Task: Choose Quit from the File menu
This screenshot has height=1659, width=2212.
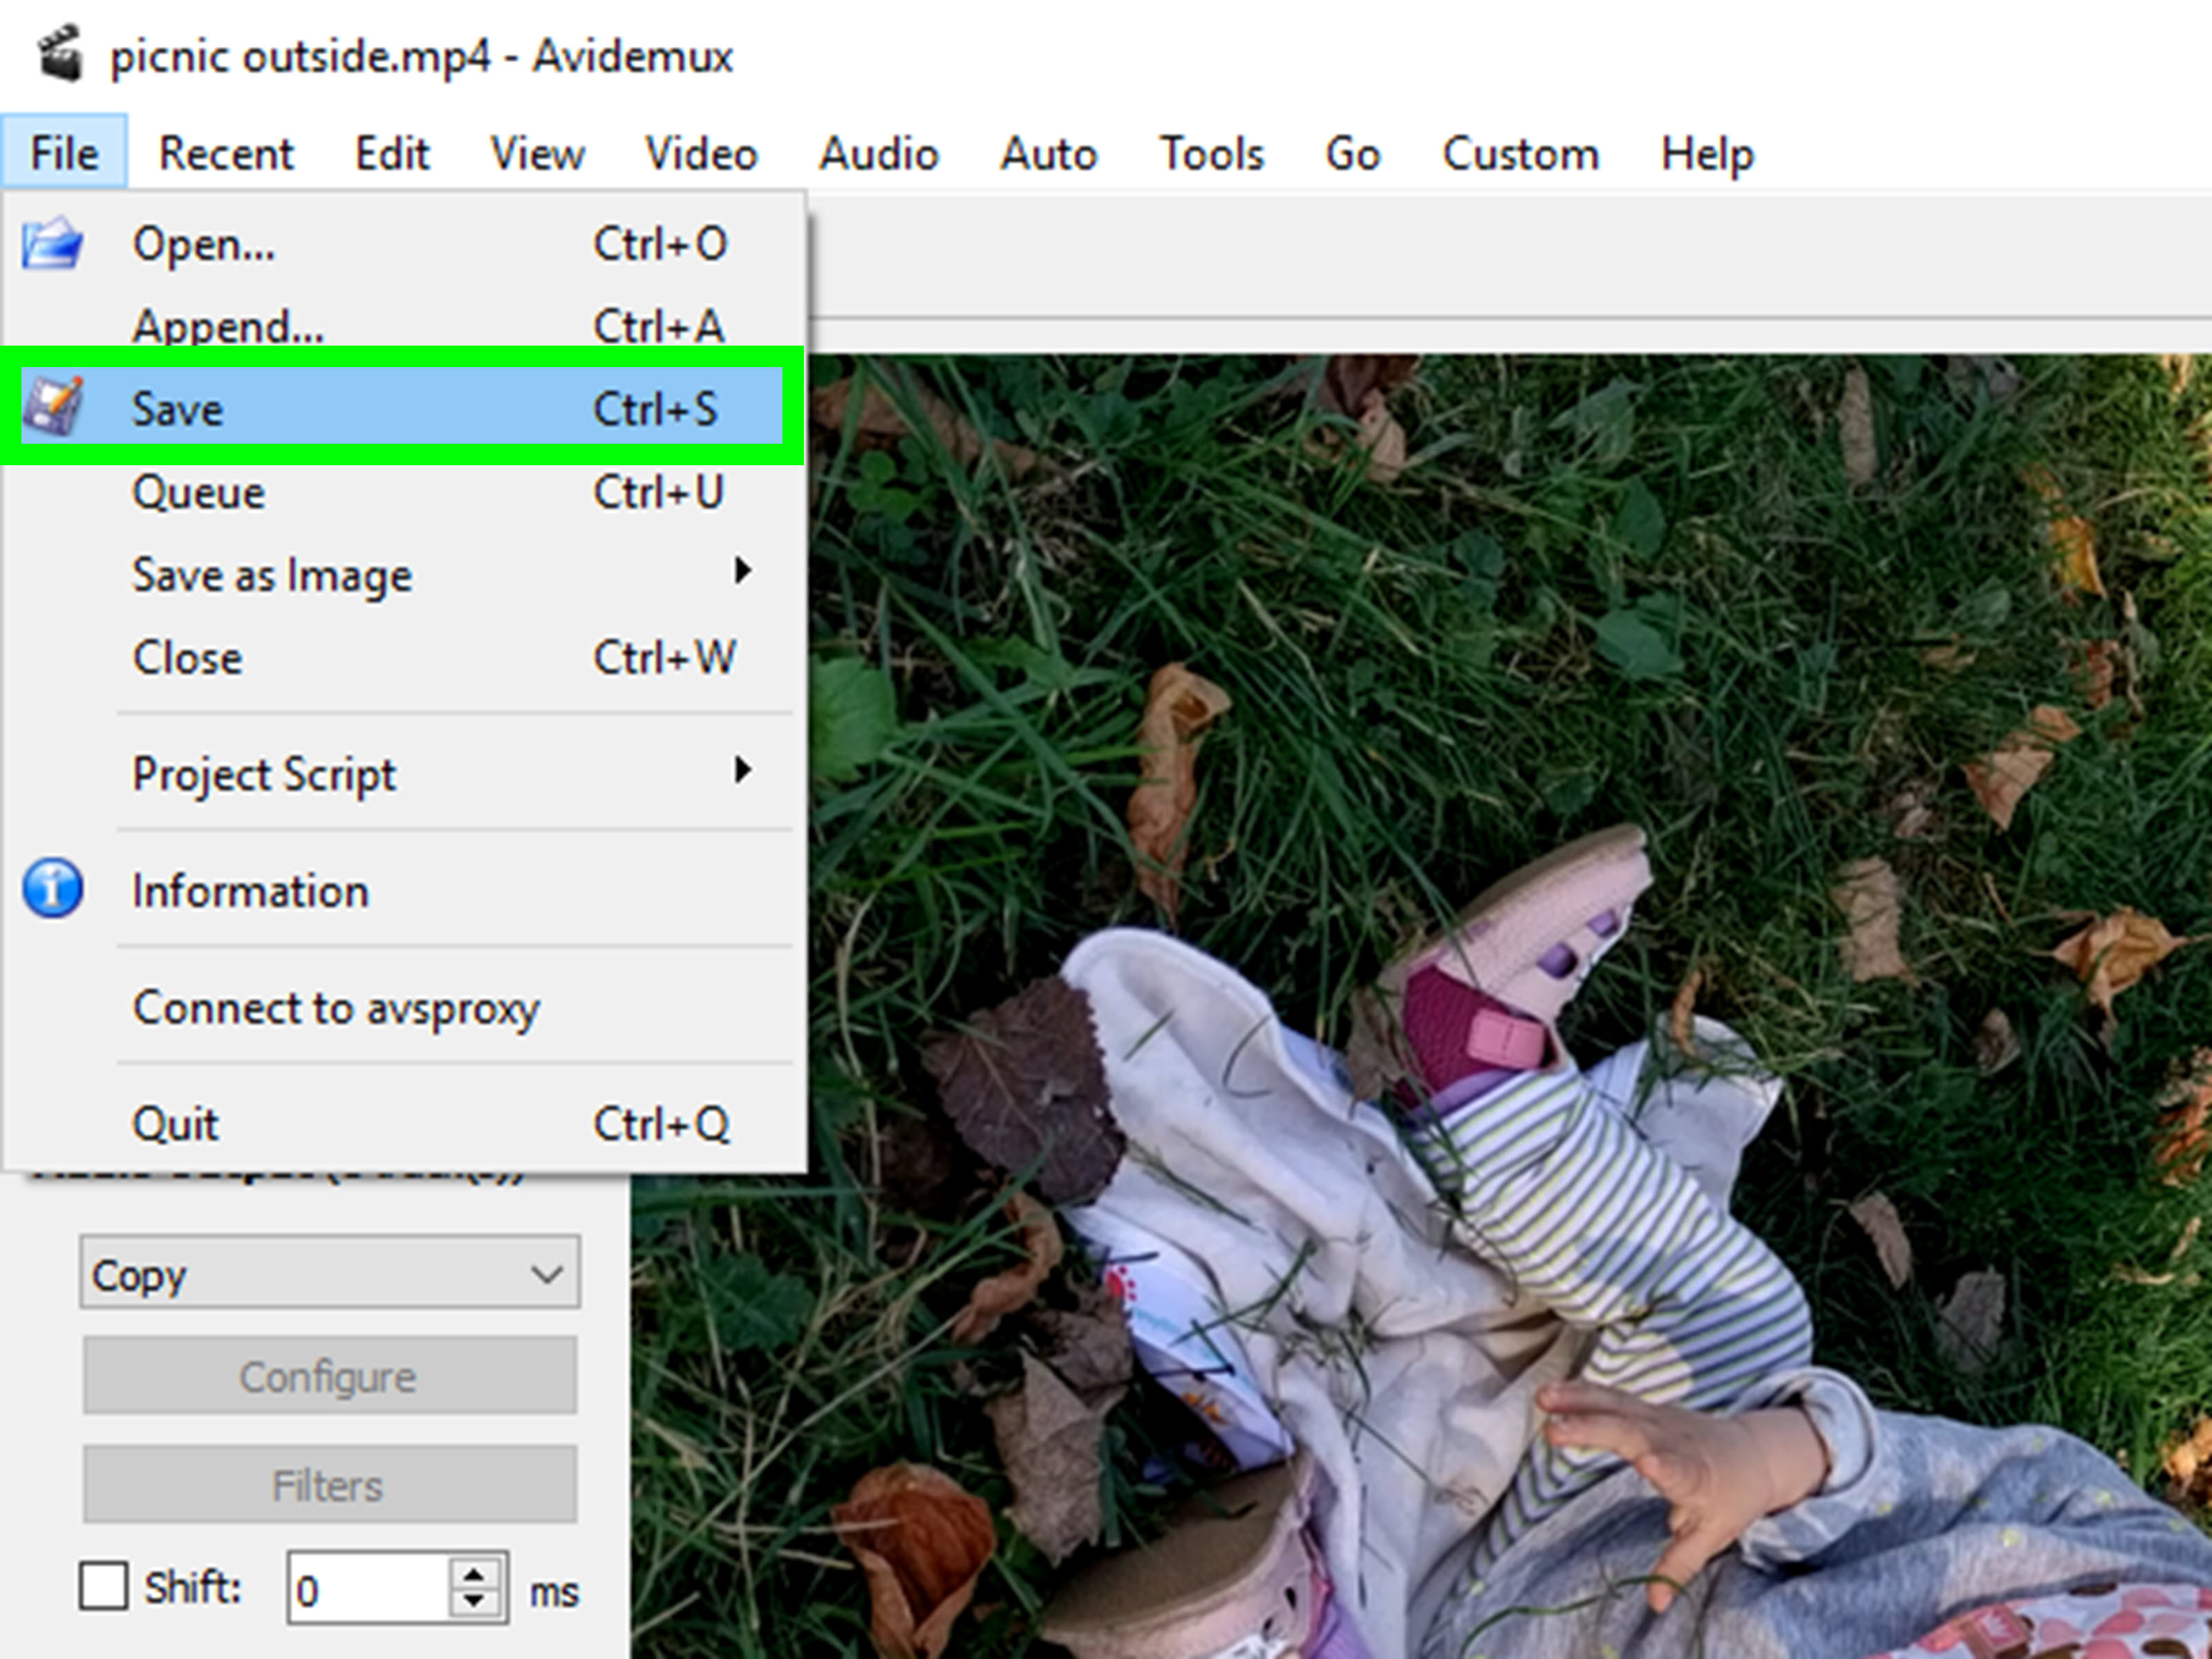Action: 403,1123
